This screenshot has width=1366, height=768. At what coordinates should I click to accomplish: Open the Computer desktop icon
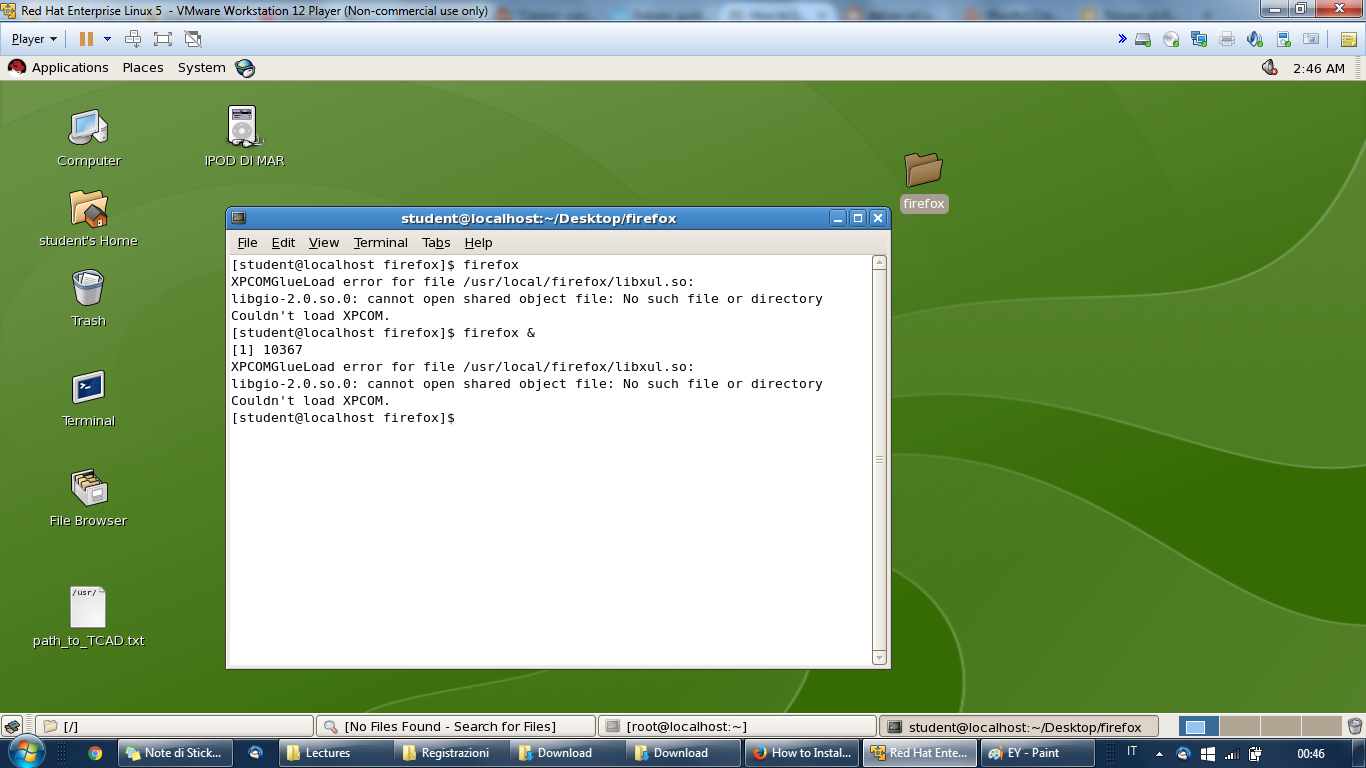tap(88, 128)
